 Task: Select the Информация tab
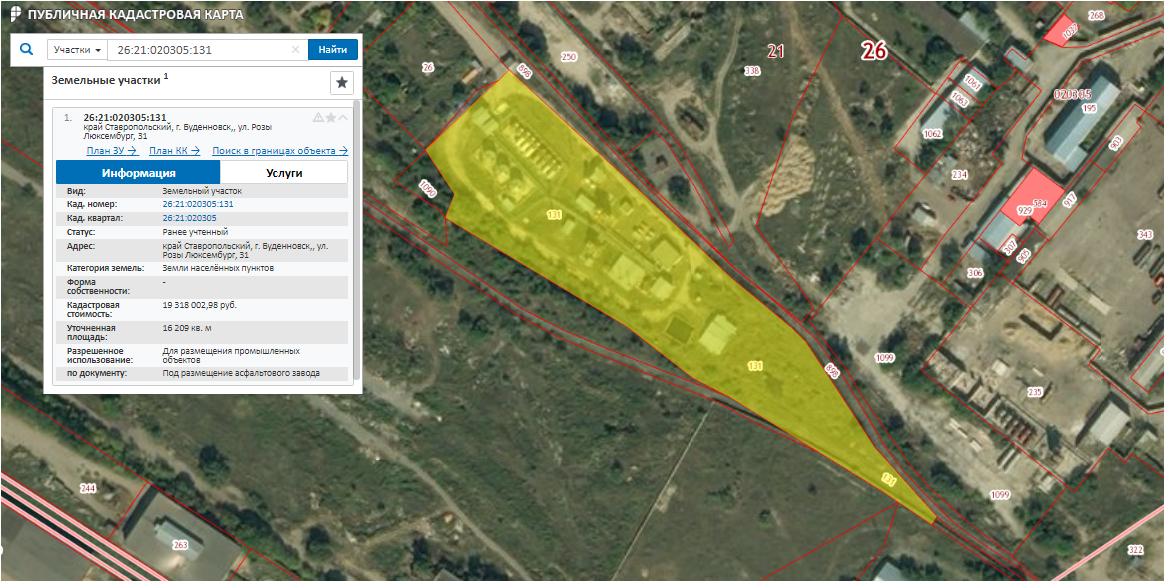(x=138, y=172)
